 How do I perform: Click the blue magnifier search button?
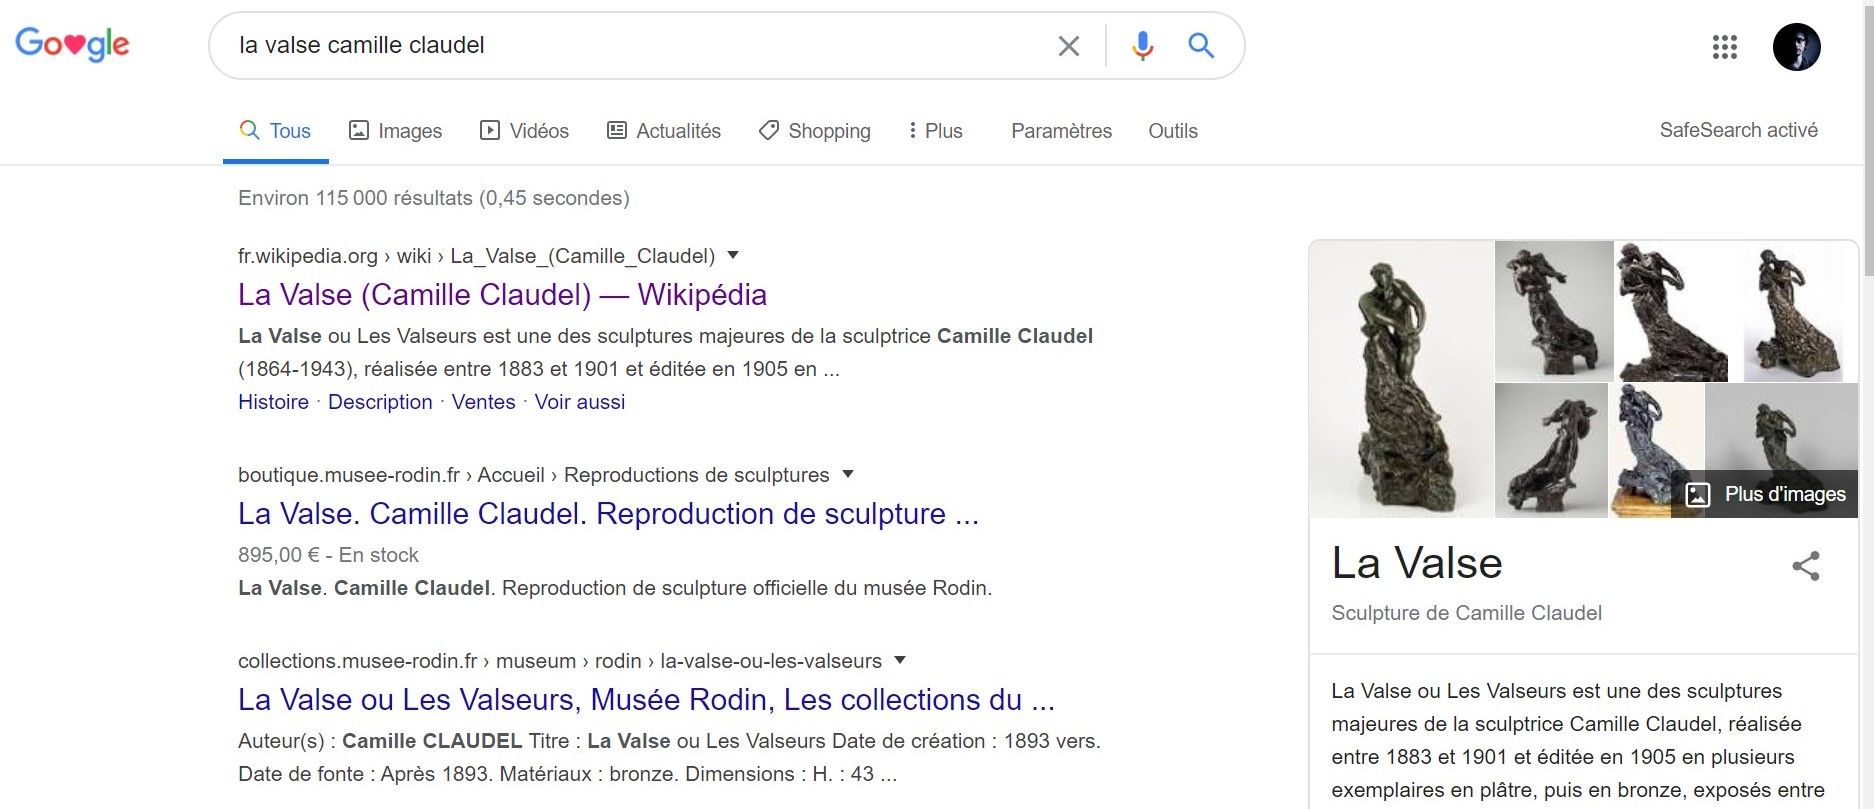point(1200,45)
